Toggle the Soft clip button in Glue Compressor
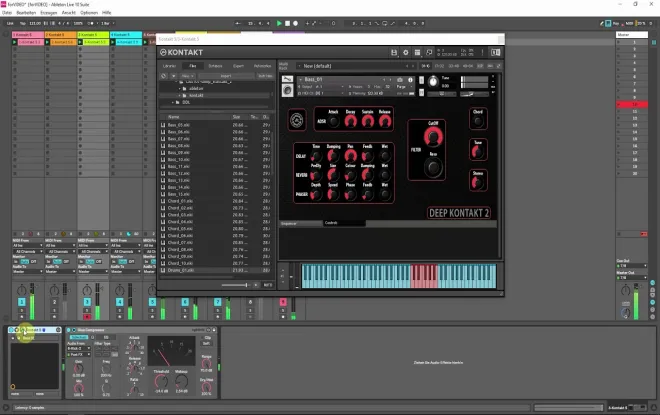The width and height of the screenshot is (660, 415). point(207,343)
